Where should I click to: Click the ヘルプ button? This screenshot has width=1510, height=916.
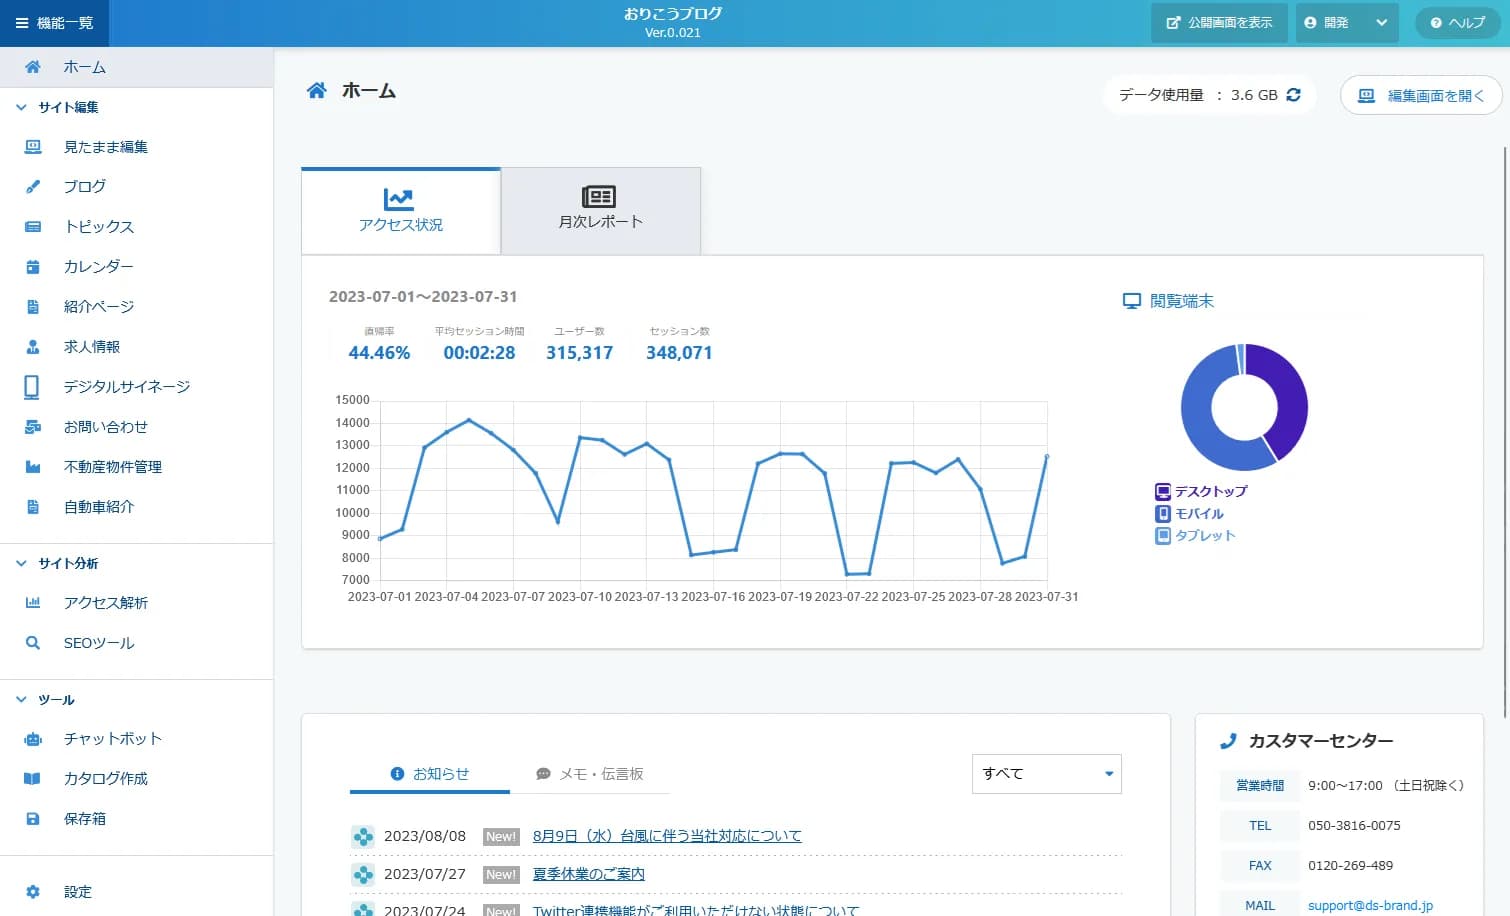click(1458, 23)
